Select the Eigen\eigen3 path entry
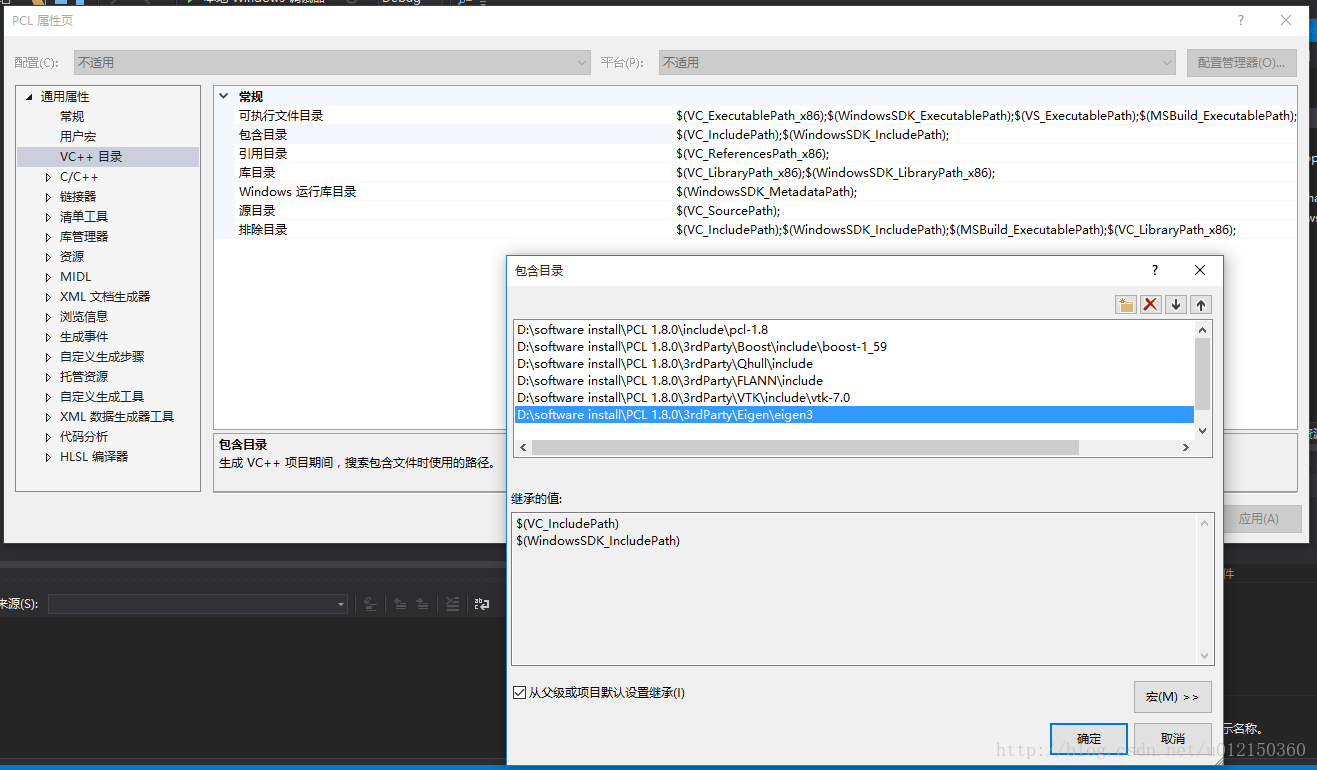Screen dimensions: 1317x770 tap(854, 415)
